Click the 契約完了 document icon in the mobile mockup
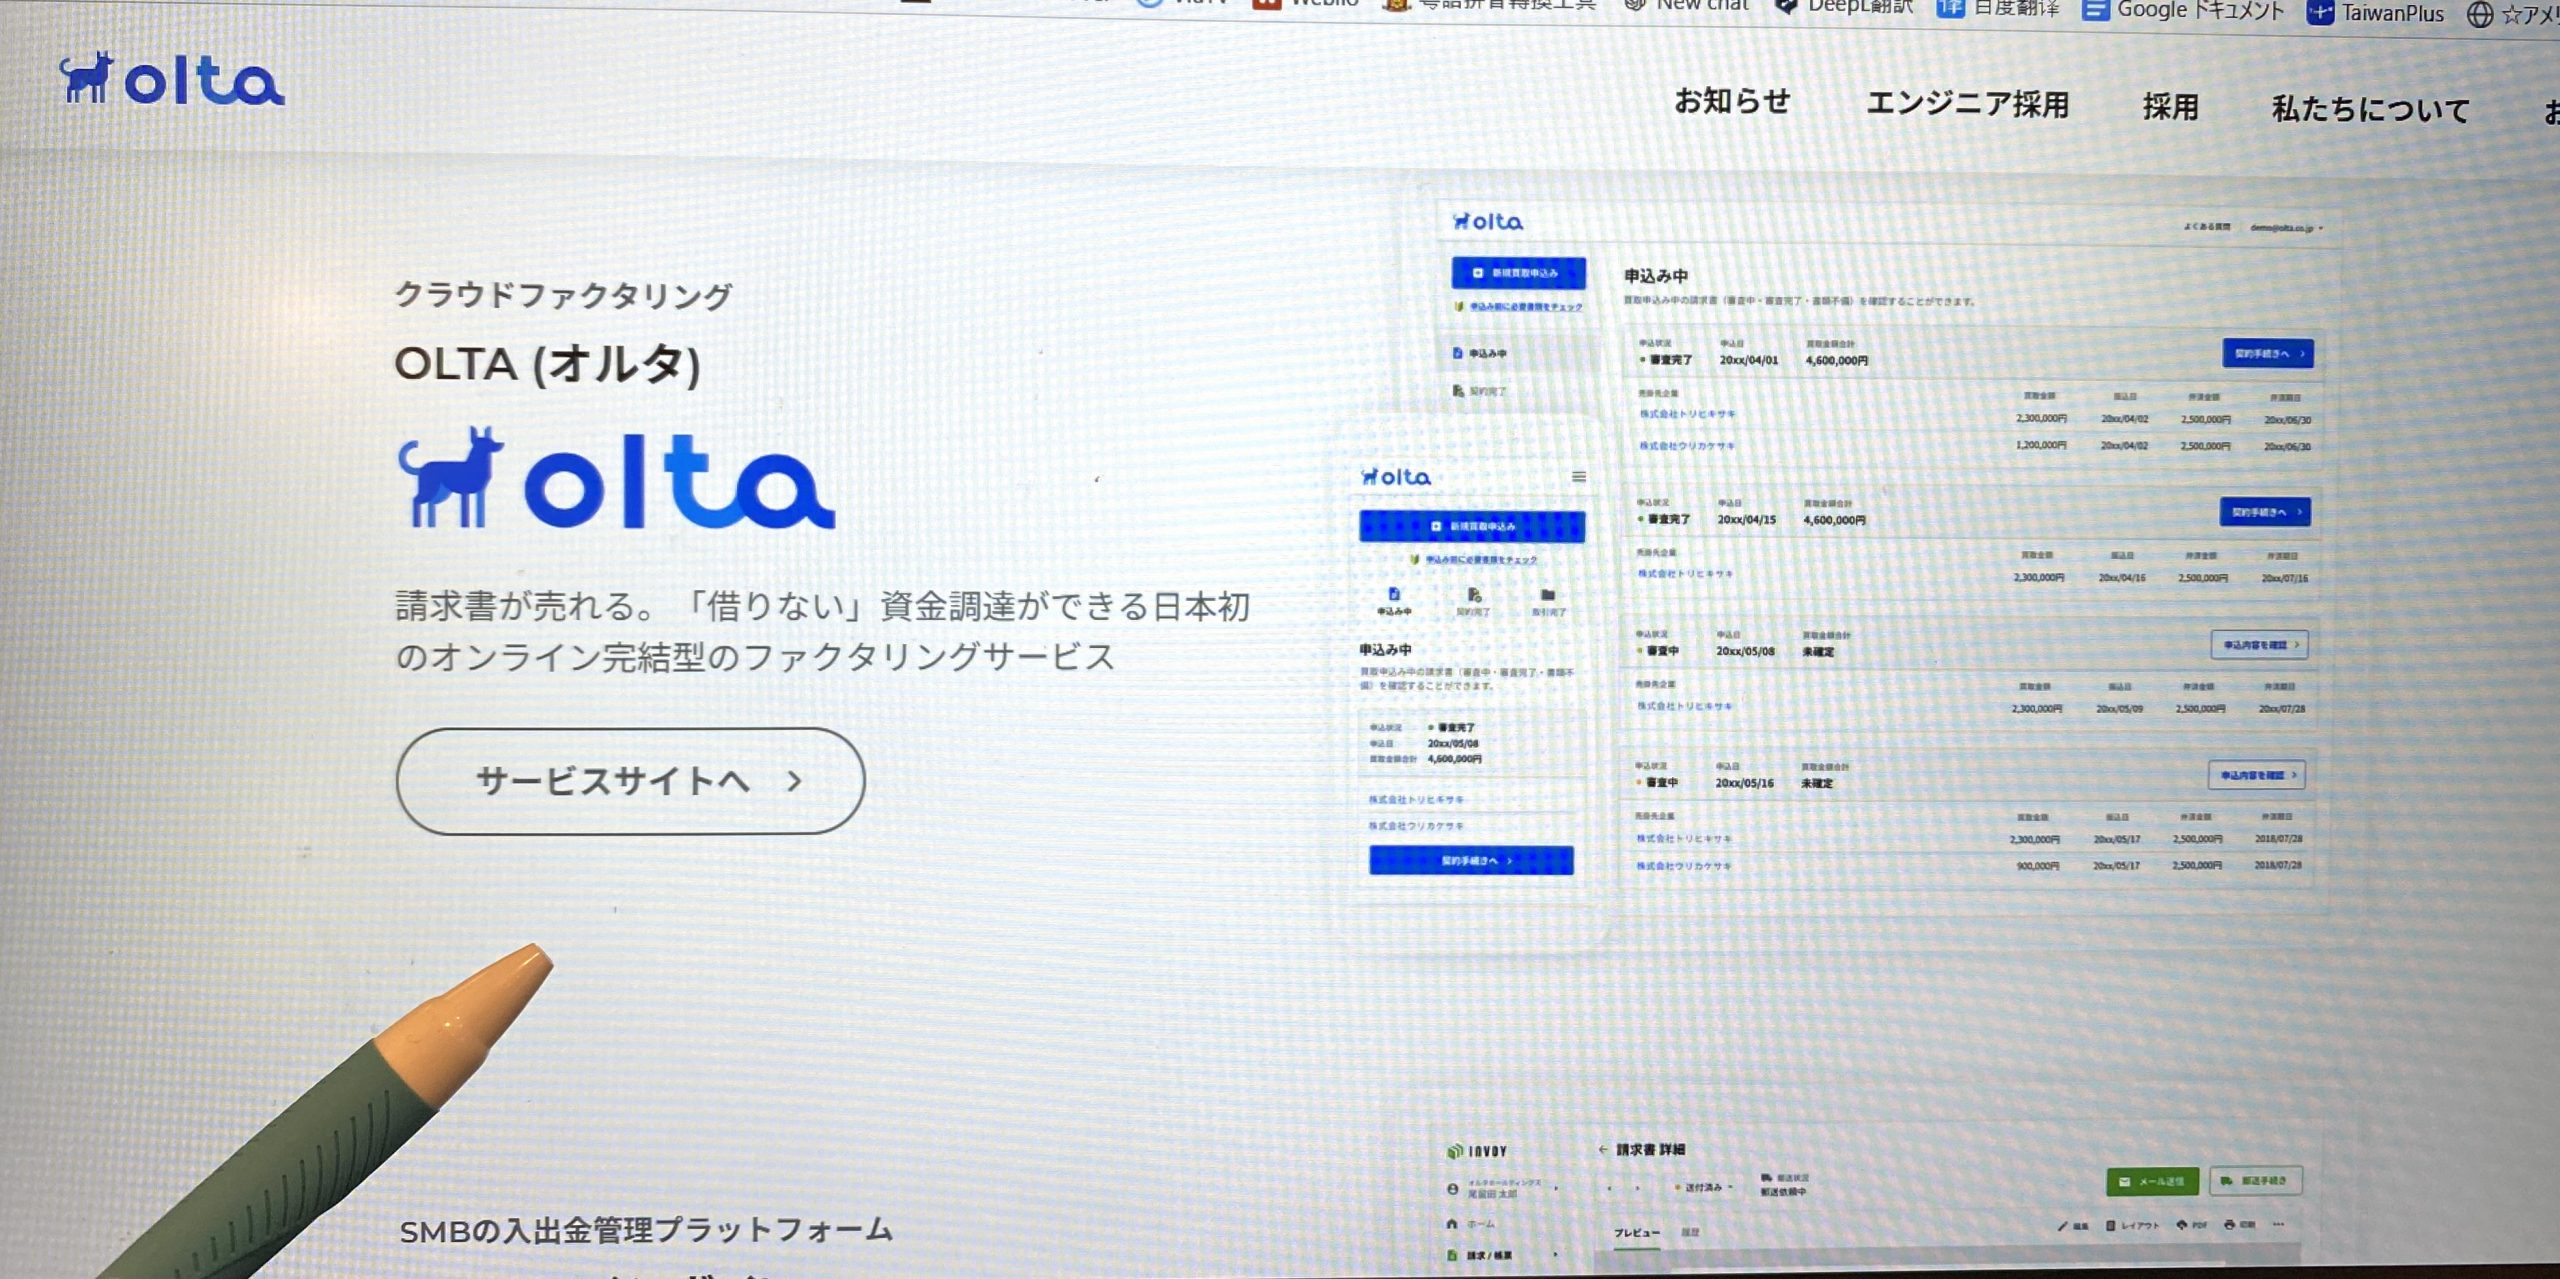 pyautogui.click(x=1473, y=595)
